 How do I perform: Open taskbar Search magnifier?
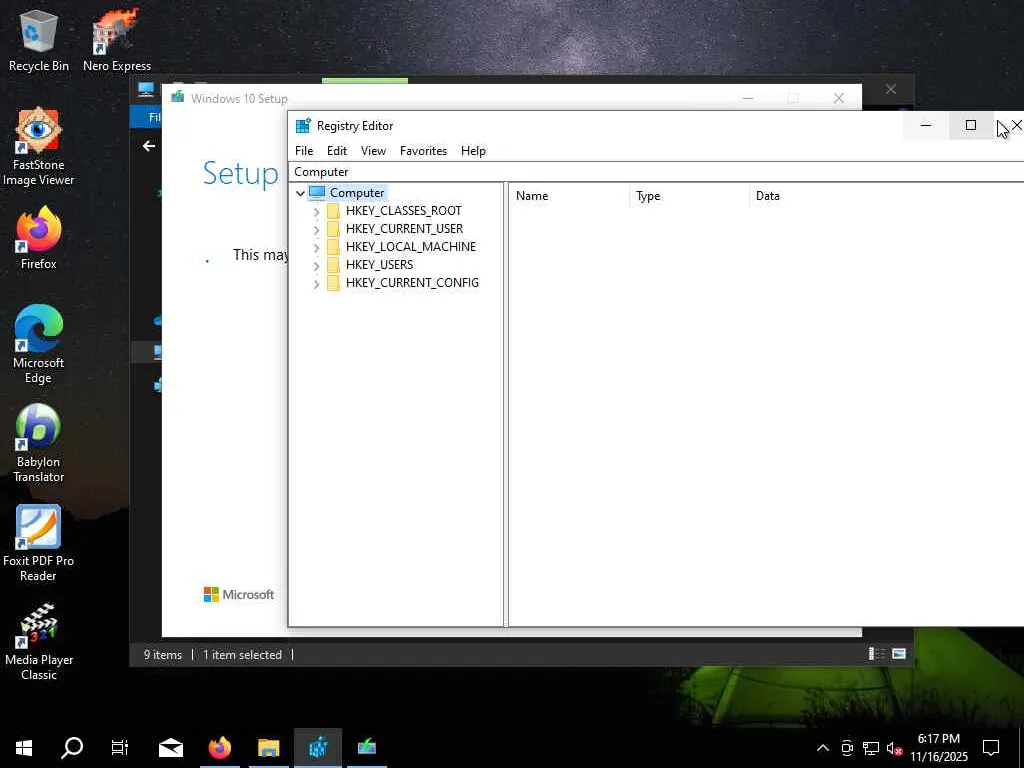pyautogui.click(x=72, y=748)
